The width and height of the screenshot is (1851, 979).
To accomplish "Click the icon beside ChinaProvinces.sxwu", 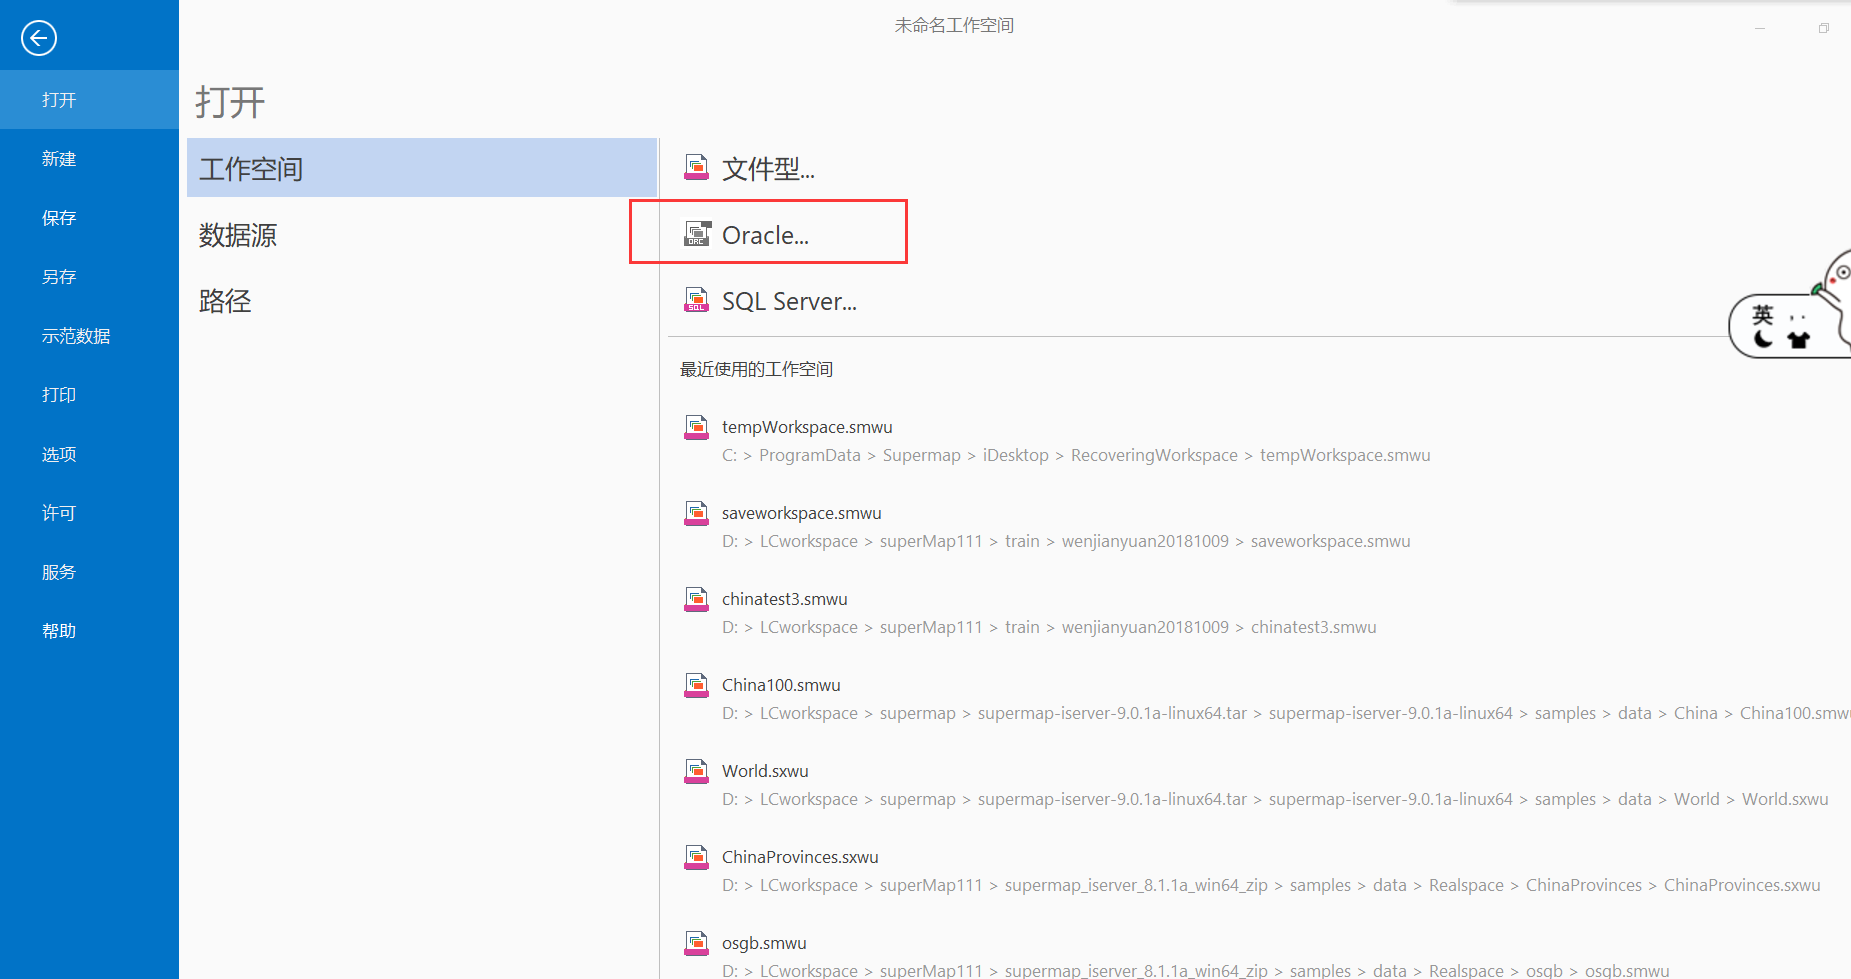I will (x=696, y=857).
